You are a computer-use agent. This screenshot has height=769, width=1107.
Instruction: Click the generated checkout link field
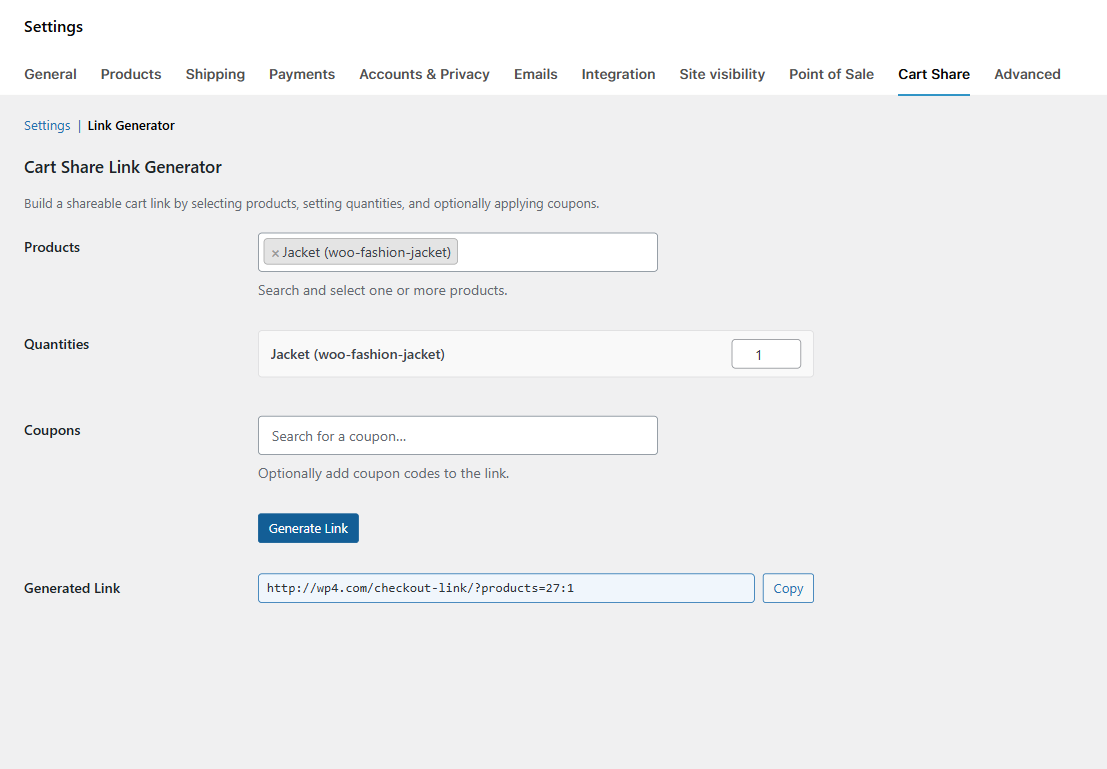(506, 588)
